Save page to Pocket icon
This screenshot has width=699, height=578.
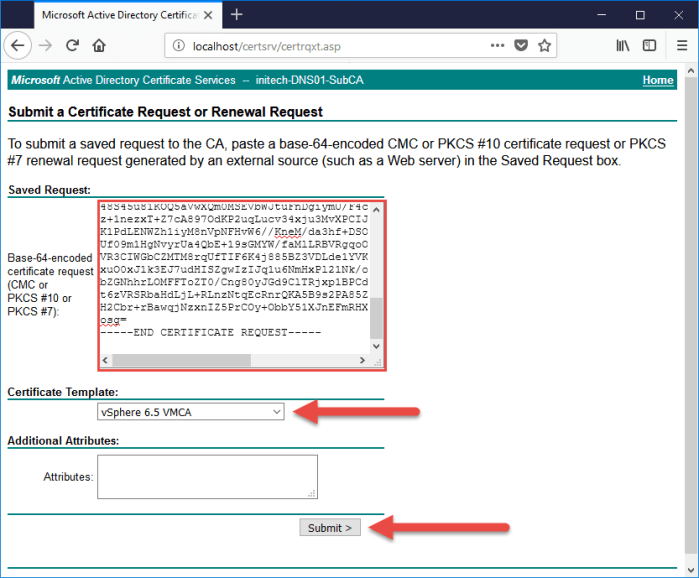click(x=521, y=45)
